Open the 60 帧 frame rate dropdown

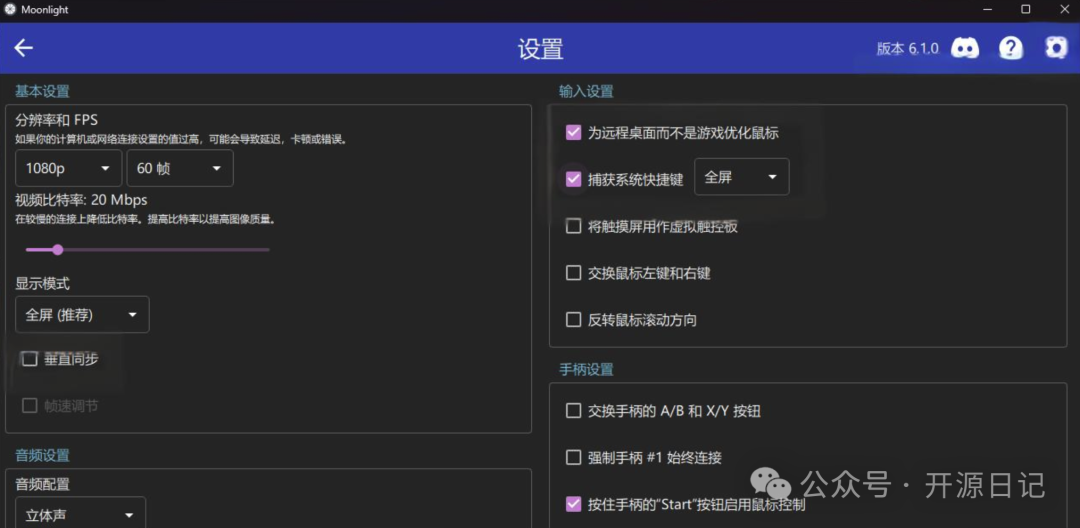[x=180, y=168]
